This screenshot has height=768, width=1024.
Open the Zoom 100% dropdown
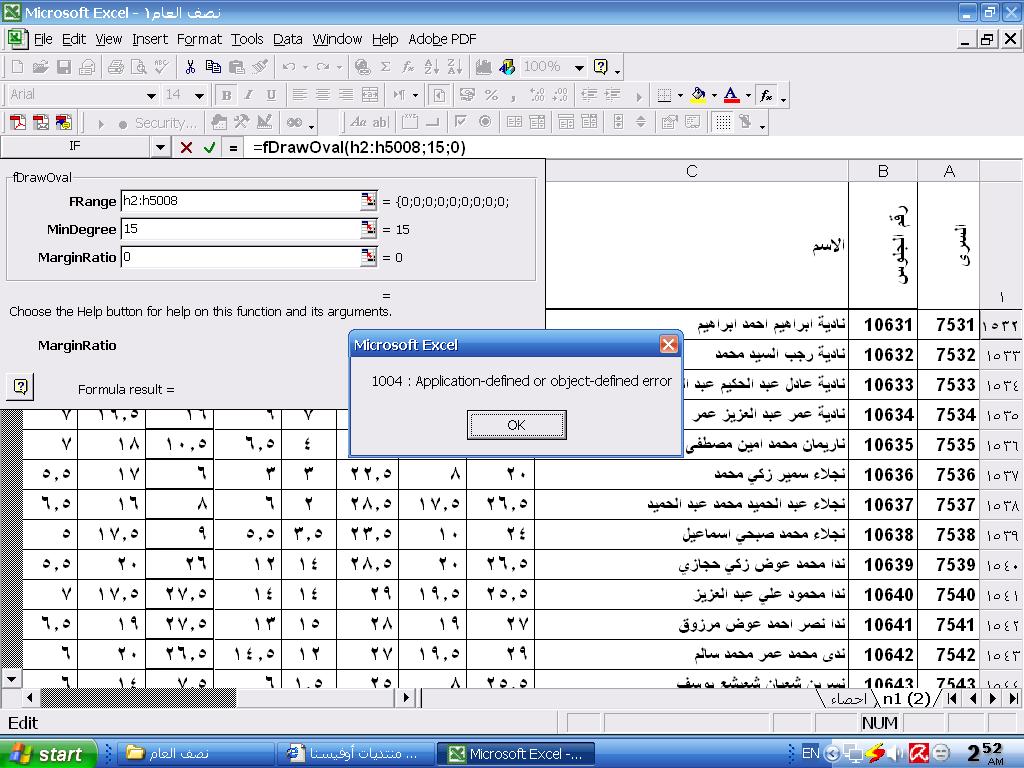coord(579,67)
